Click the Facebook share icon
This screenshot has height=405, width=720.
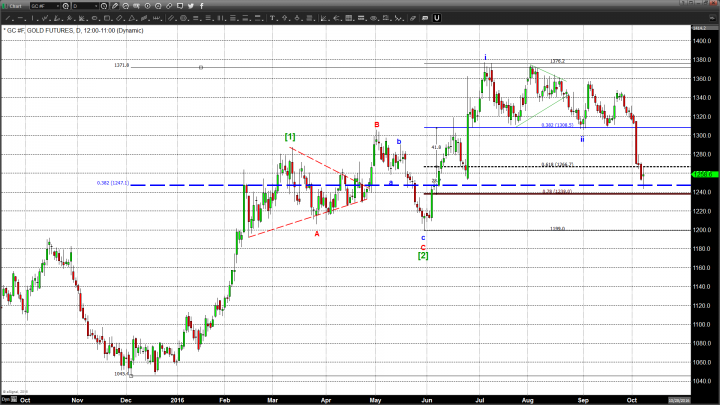[x=202, y=6]
